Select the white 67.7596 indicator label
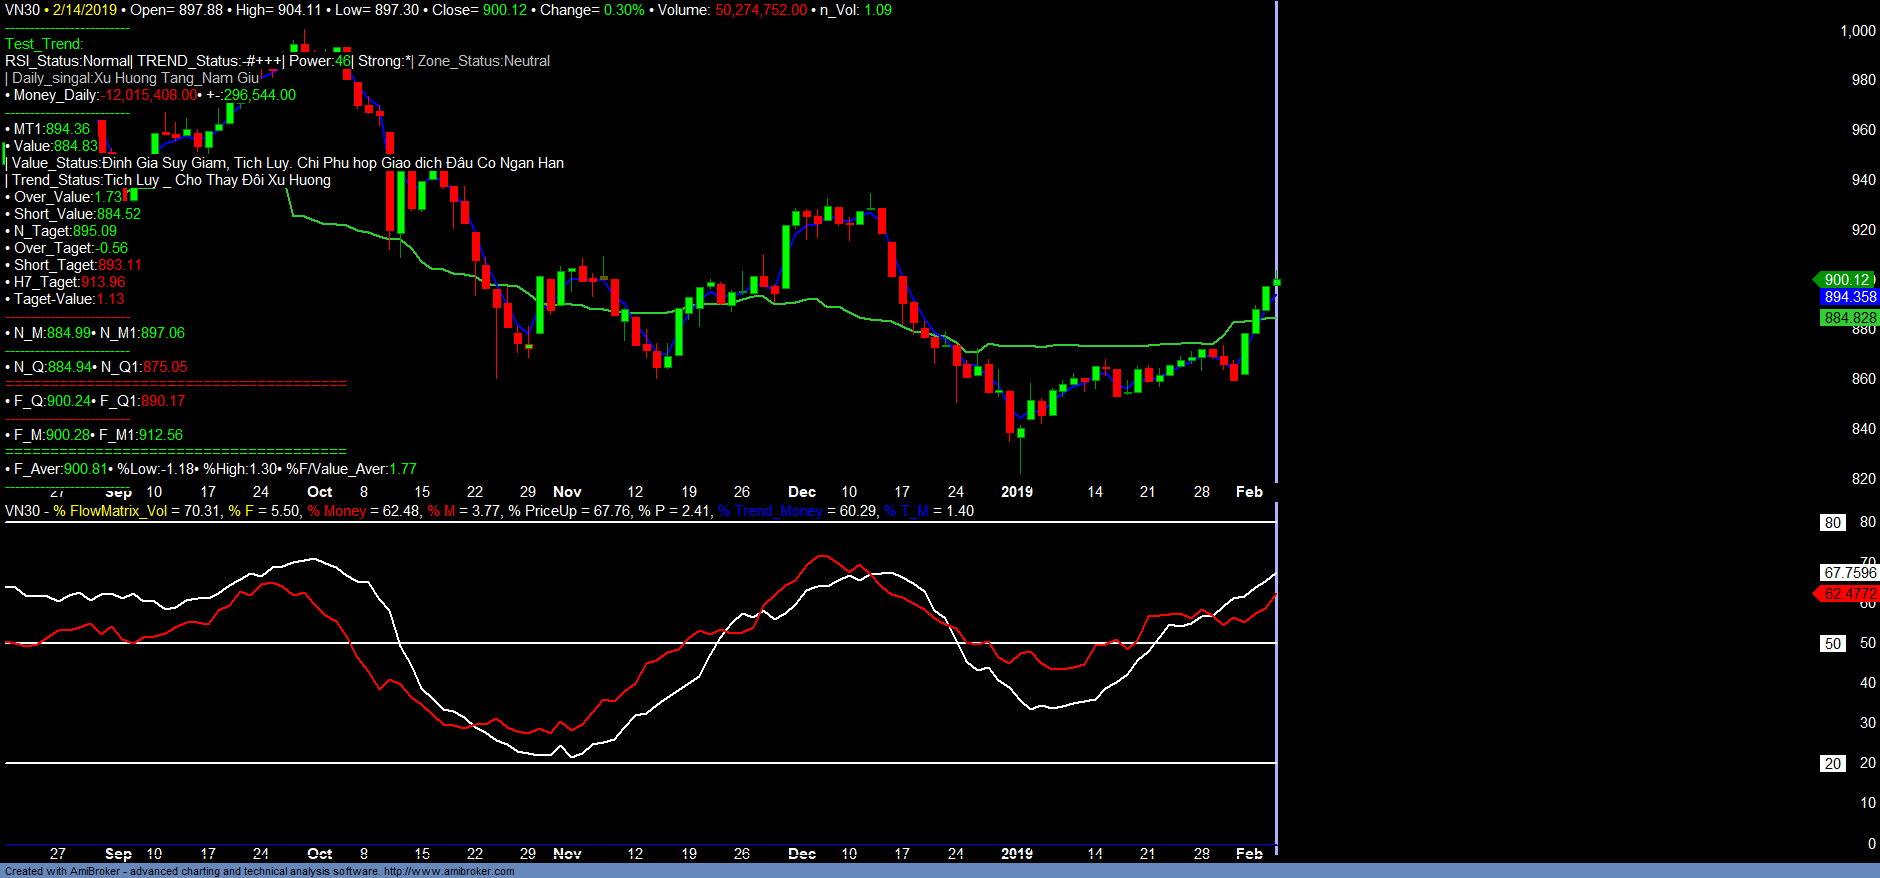 point(1850,573)
